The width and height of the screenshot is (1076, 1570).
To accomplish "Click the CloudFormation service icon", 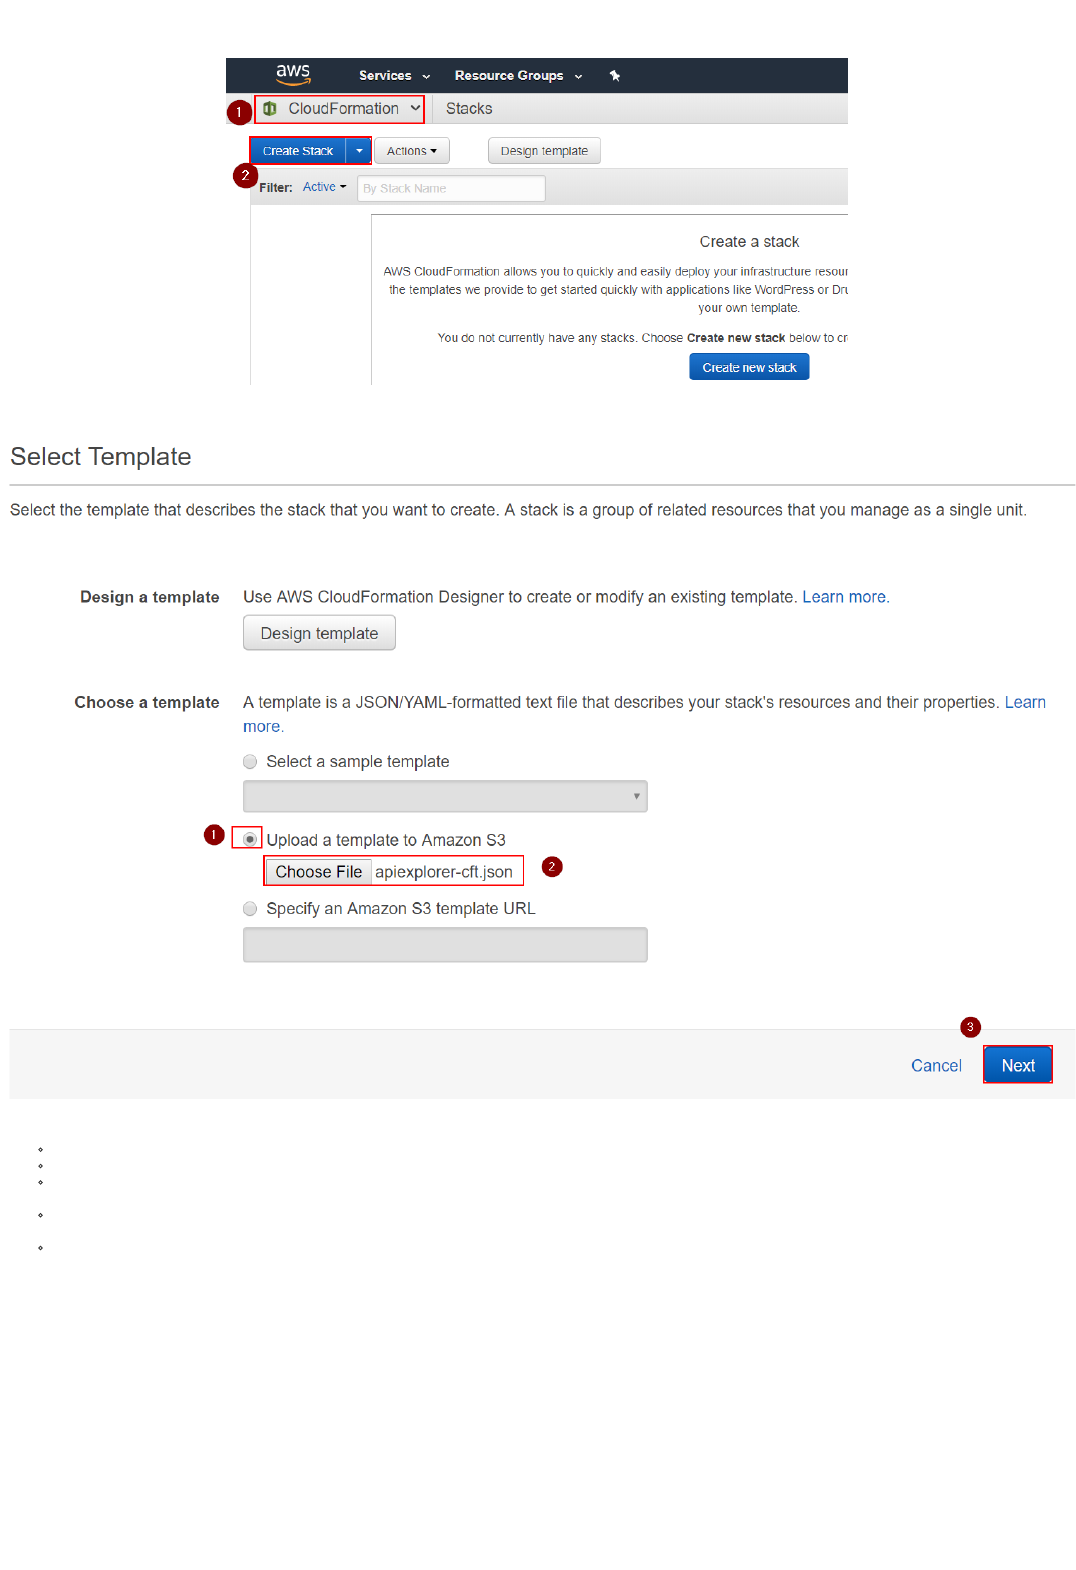I will [270, 109].
